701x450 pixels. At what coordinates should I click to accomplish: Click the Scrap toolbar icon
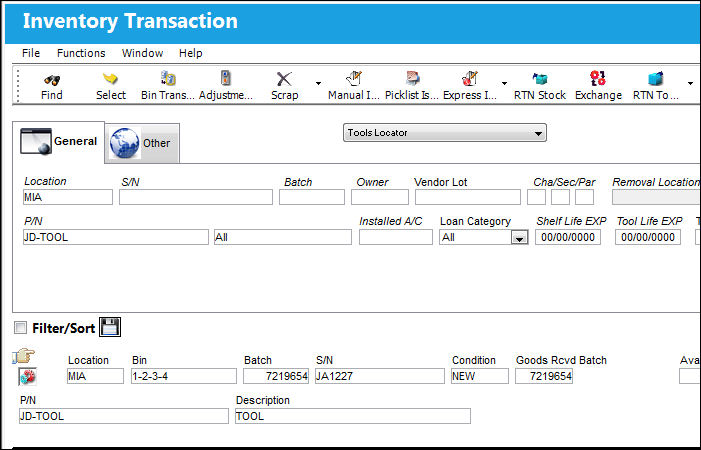(284, 79)
